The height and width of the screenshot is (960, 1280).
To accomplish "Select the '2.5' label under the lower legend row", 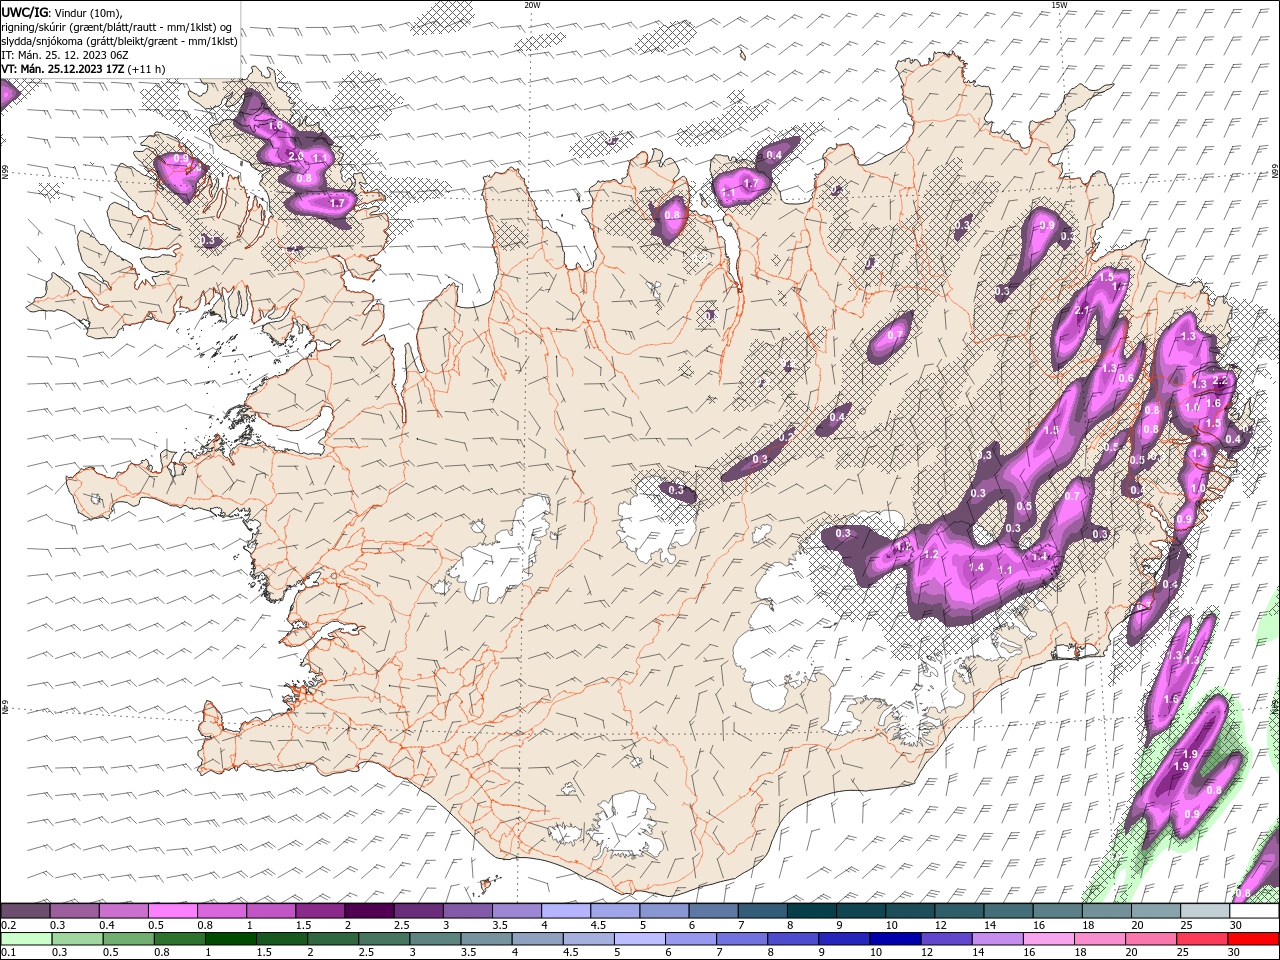I will pyautogui.click(x=366, y=953).
